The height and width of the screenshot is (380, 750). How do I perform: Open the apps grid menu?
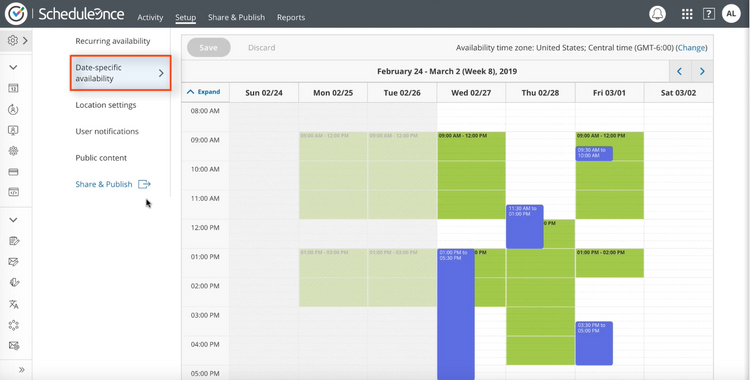(x=687, y=14)
